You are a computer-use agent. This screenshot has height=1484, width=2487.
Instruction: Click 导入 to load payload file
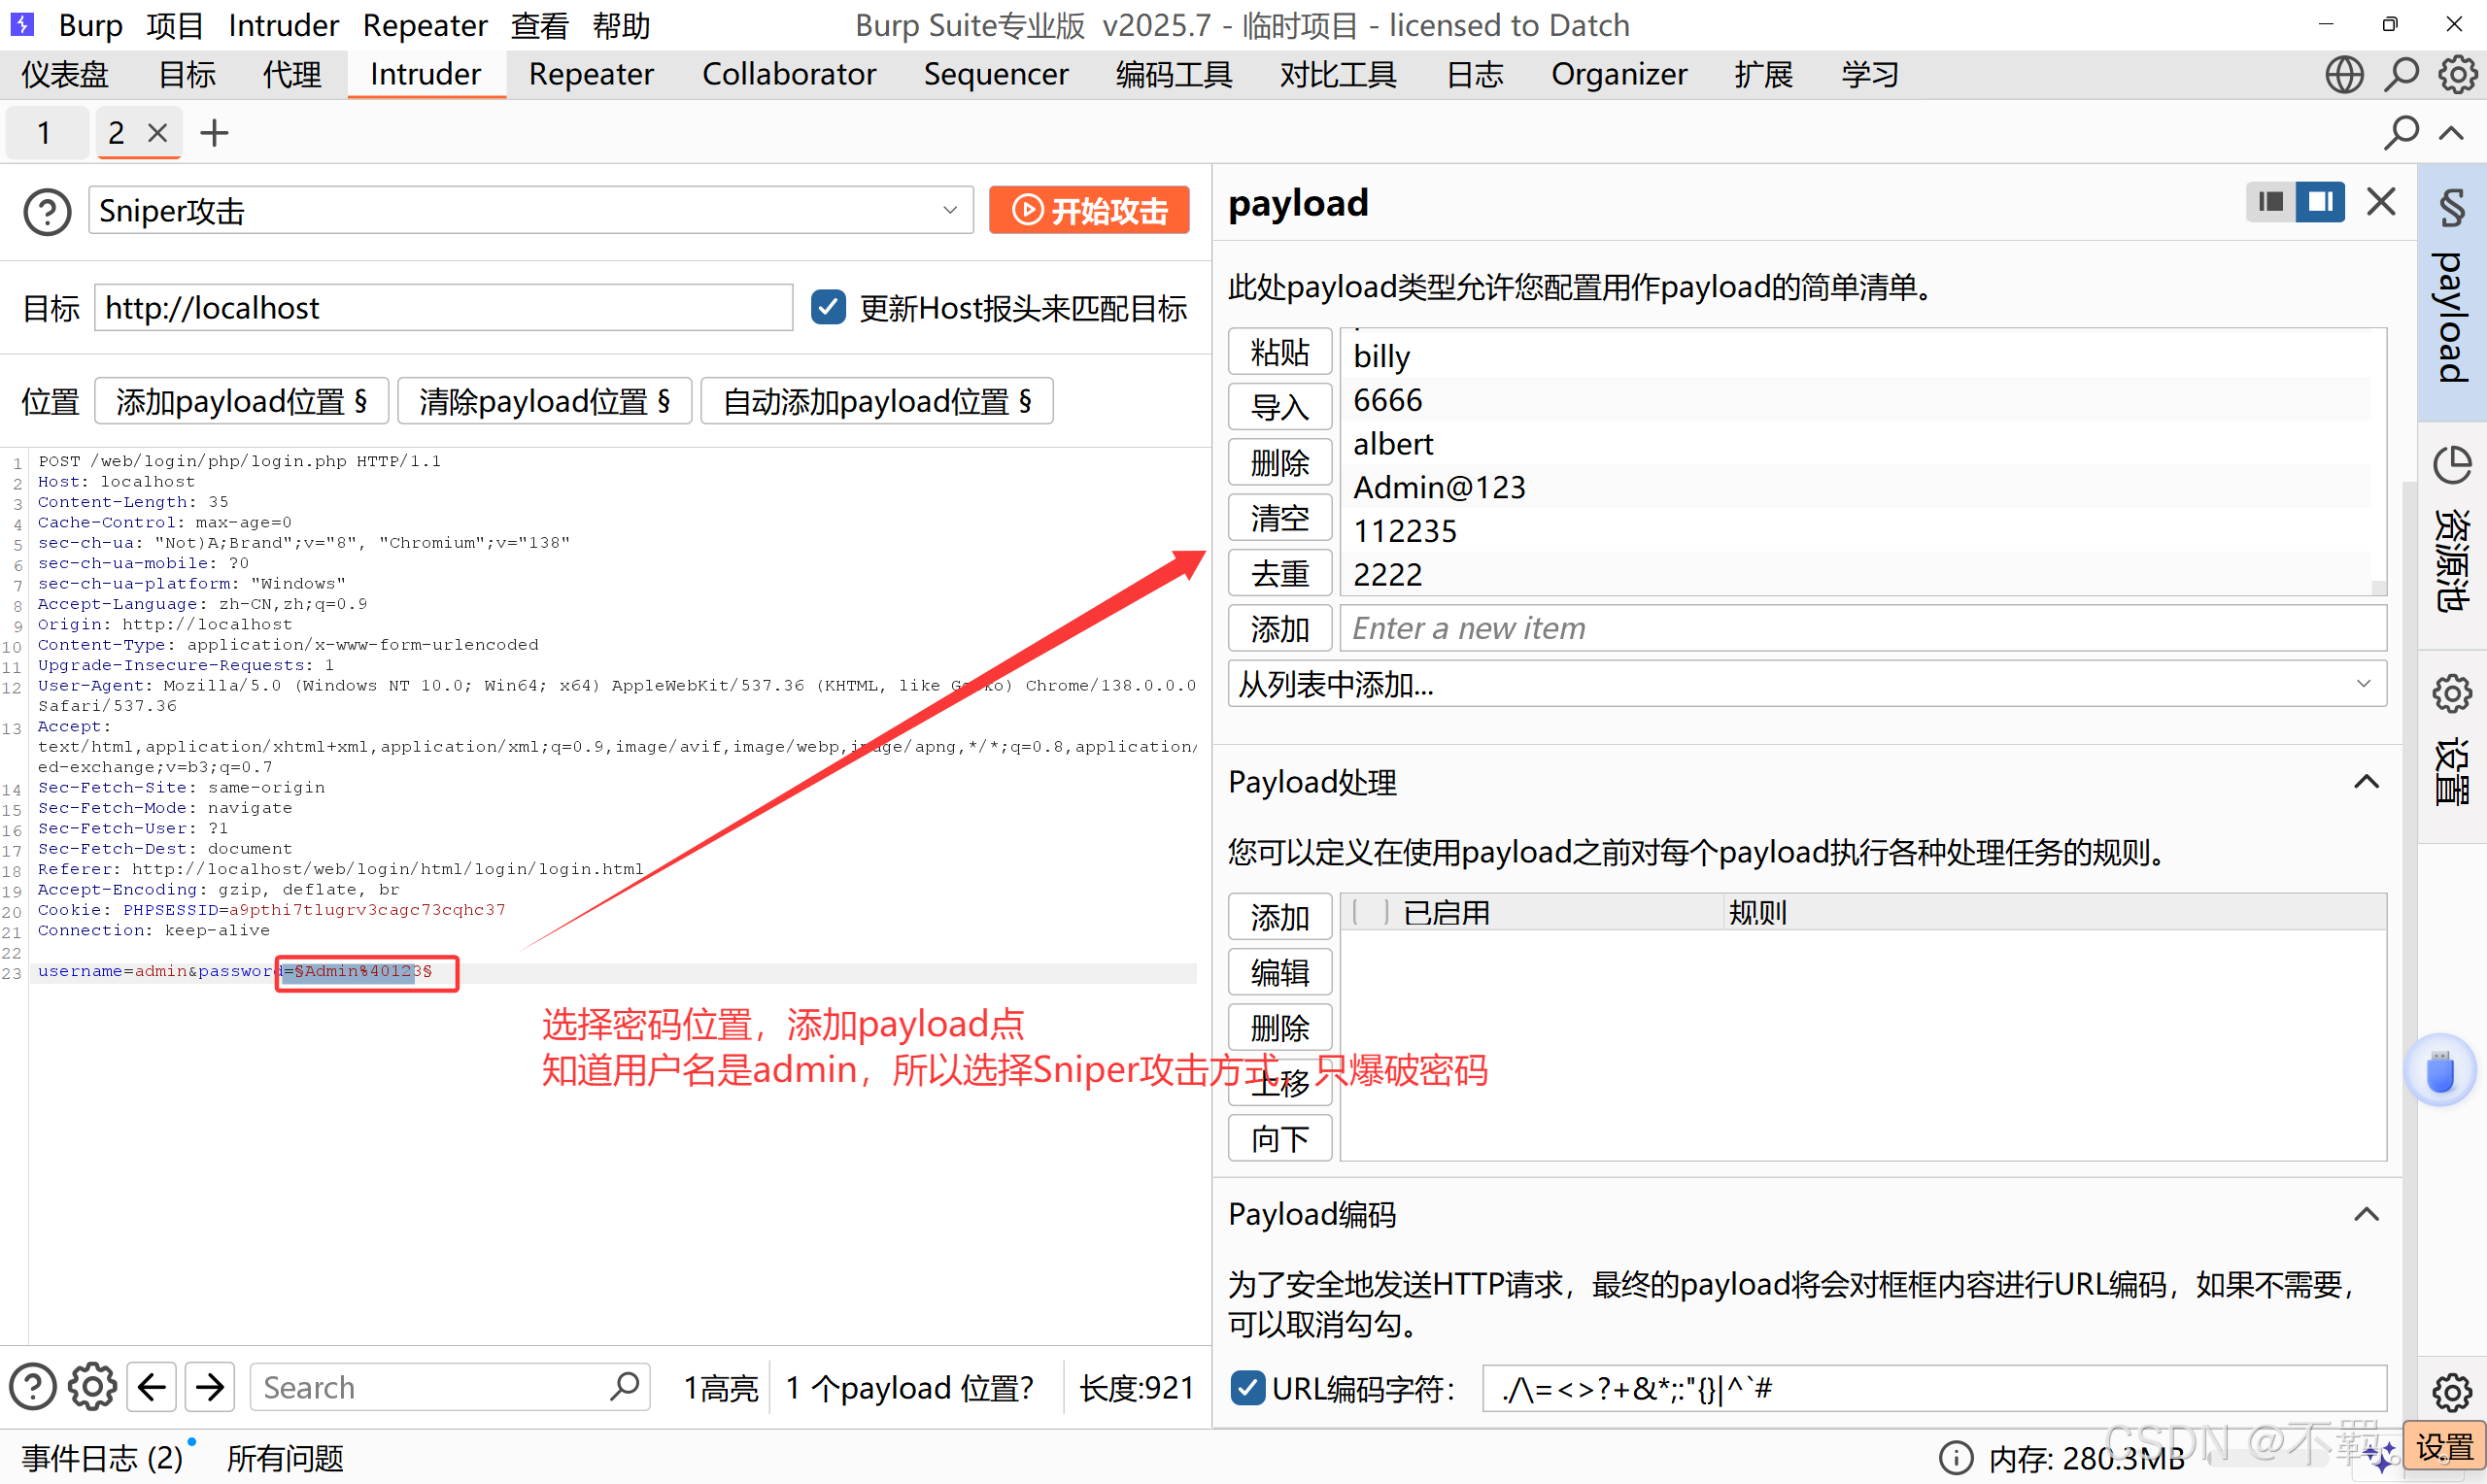(1279, 407)
